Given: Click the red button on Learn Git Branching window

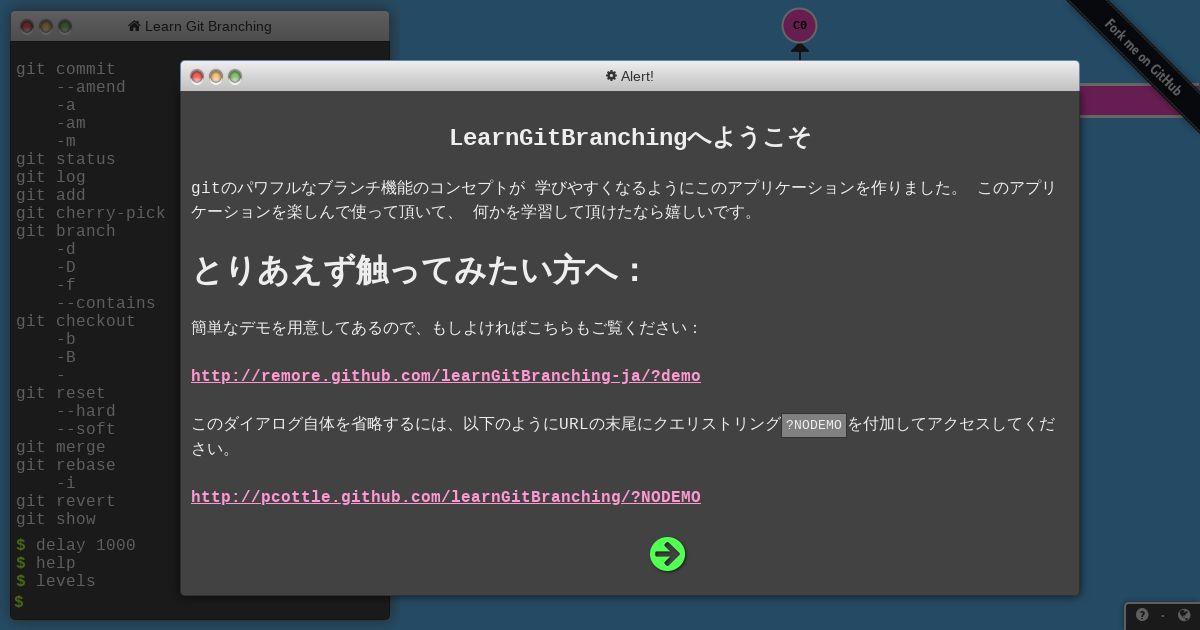Looking at the screenshot, I should coord(27,26).
